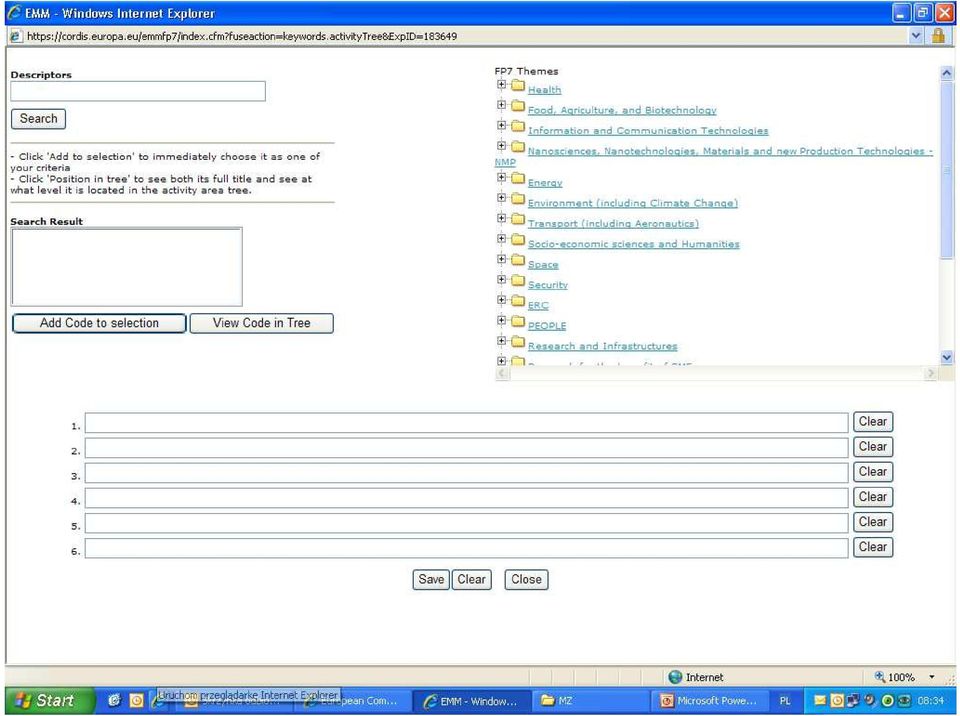
Task: Expand the ERC theme node
Action: pos(501,300)
